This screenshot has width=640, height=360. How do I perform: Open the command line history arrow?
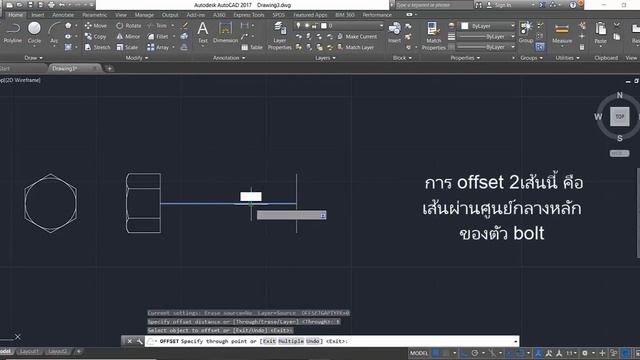tap(516, 341)
